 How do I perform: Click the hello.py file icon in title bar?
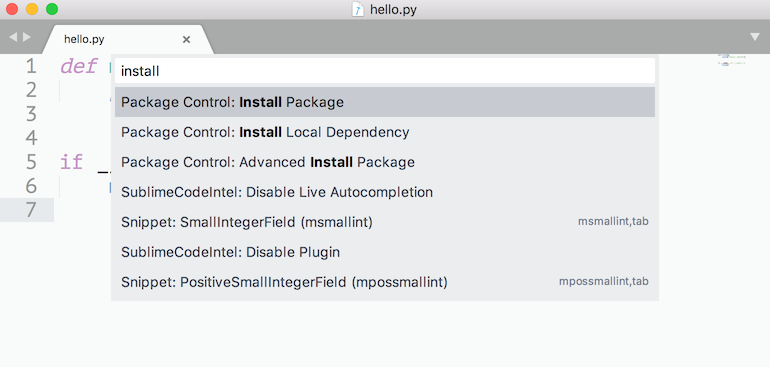(358, 9)
